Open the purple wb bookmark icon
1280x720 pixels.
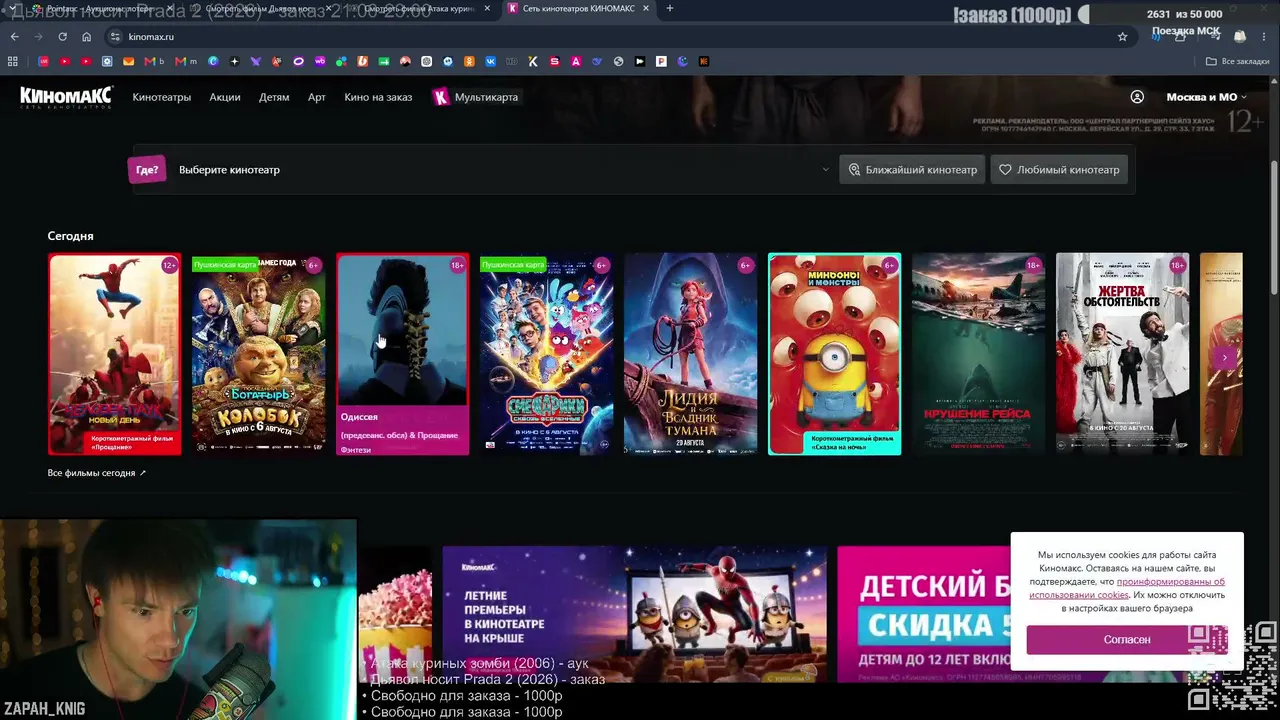tap(320, 61)
